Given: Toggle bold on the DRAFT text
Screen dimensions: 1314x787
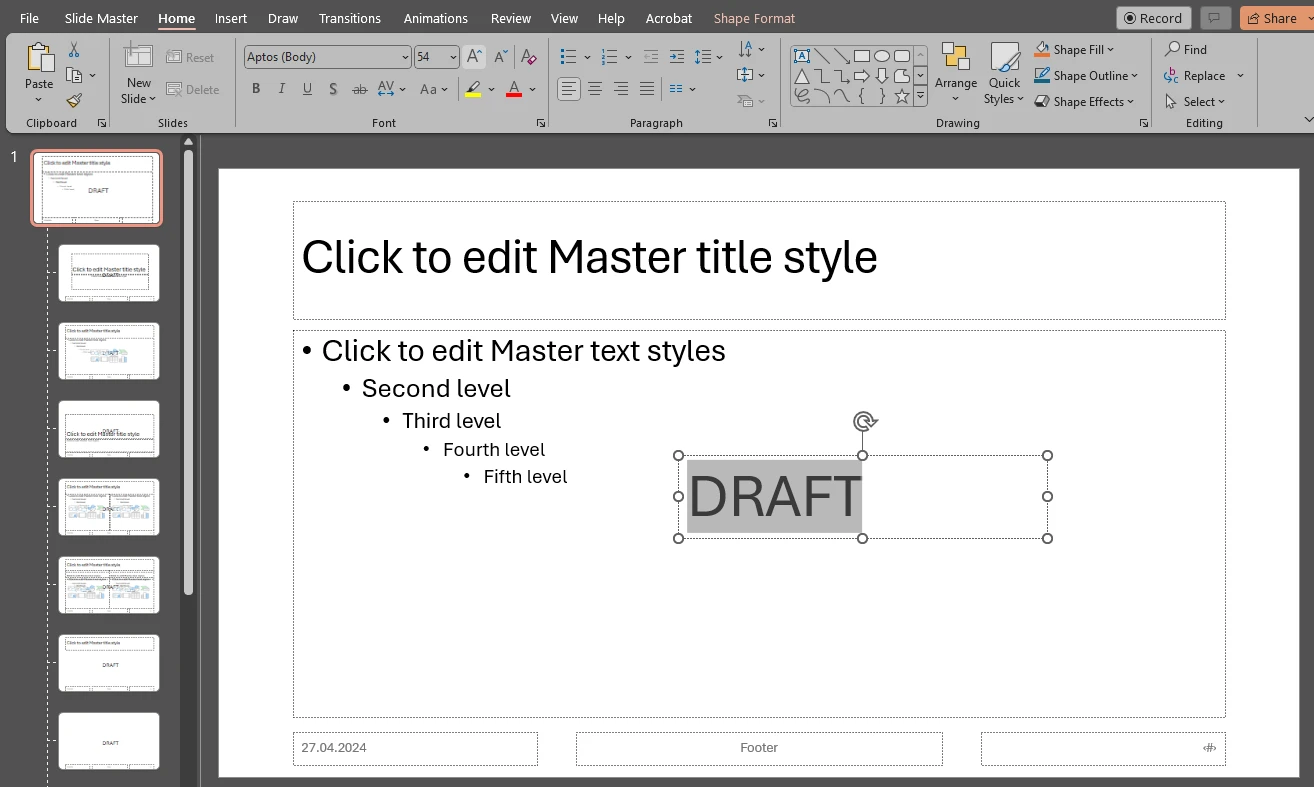Looking at the screenshot, I should 255,89.
